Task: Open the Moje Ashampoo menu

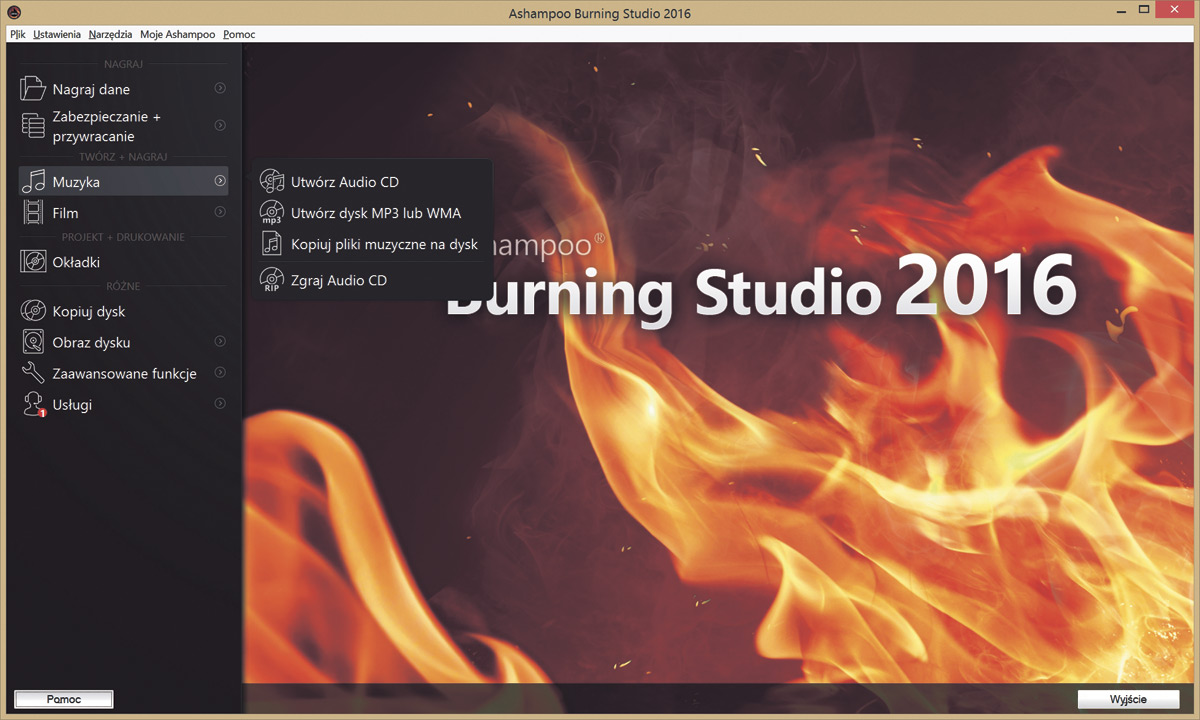Action: (x=177, y=34)
